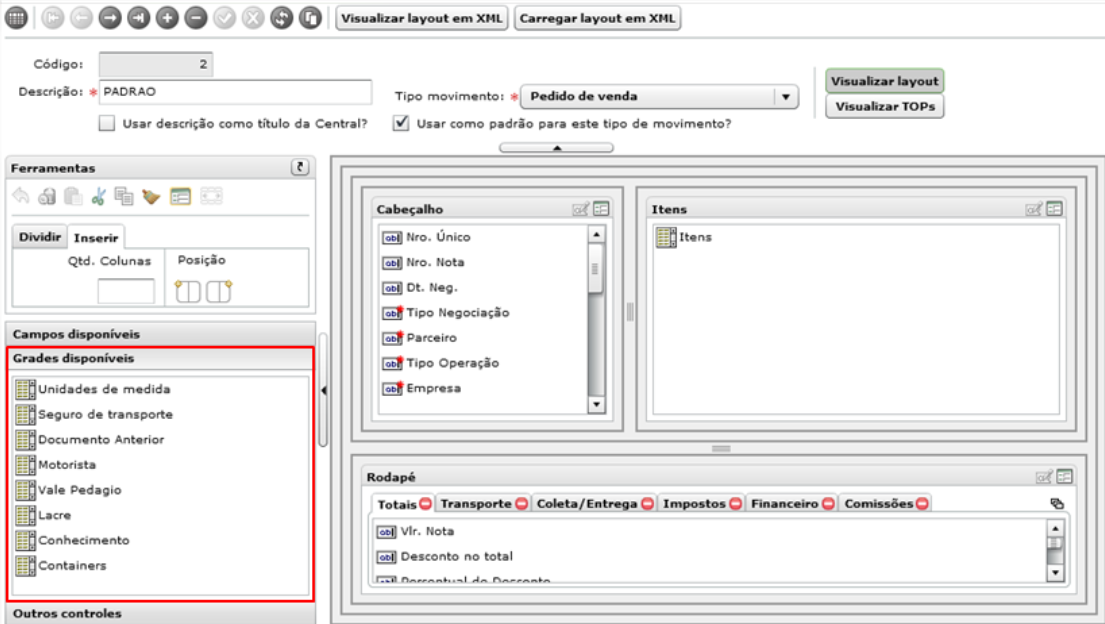Refresh record icon in top toolbar

(282, 18)
